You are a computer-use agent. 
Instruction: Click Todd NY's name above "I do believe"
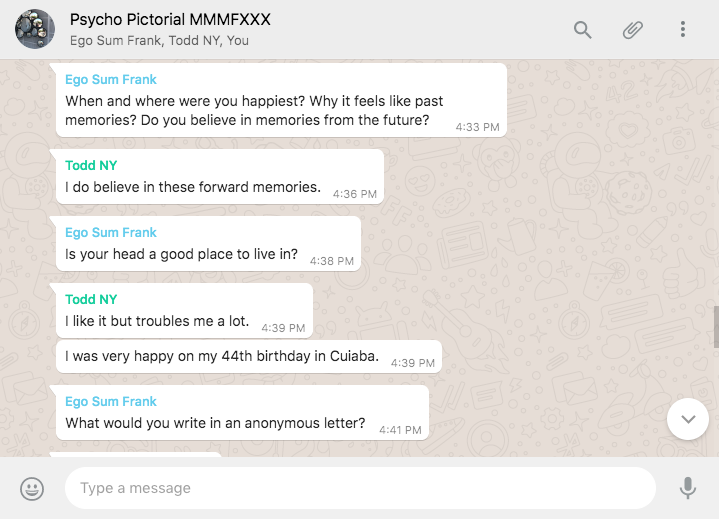coord(91,165)
